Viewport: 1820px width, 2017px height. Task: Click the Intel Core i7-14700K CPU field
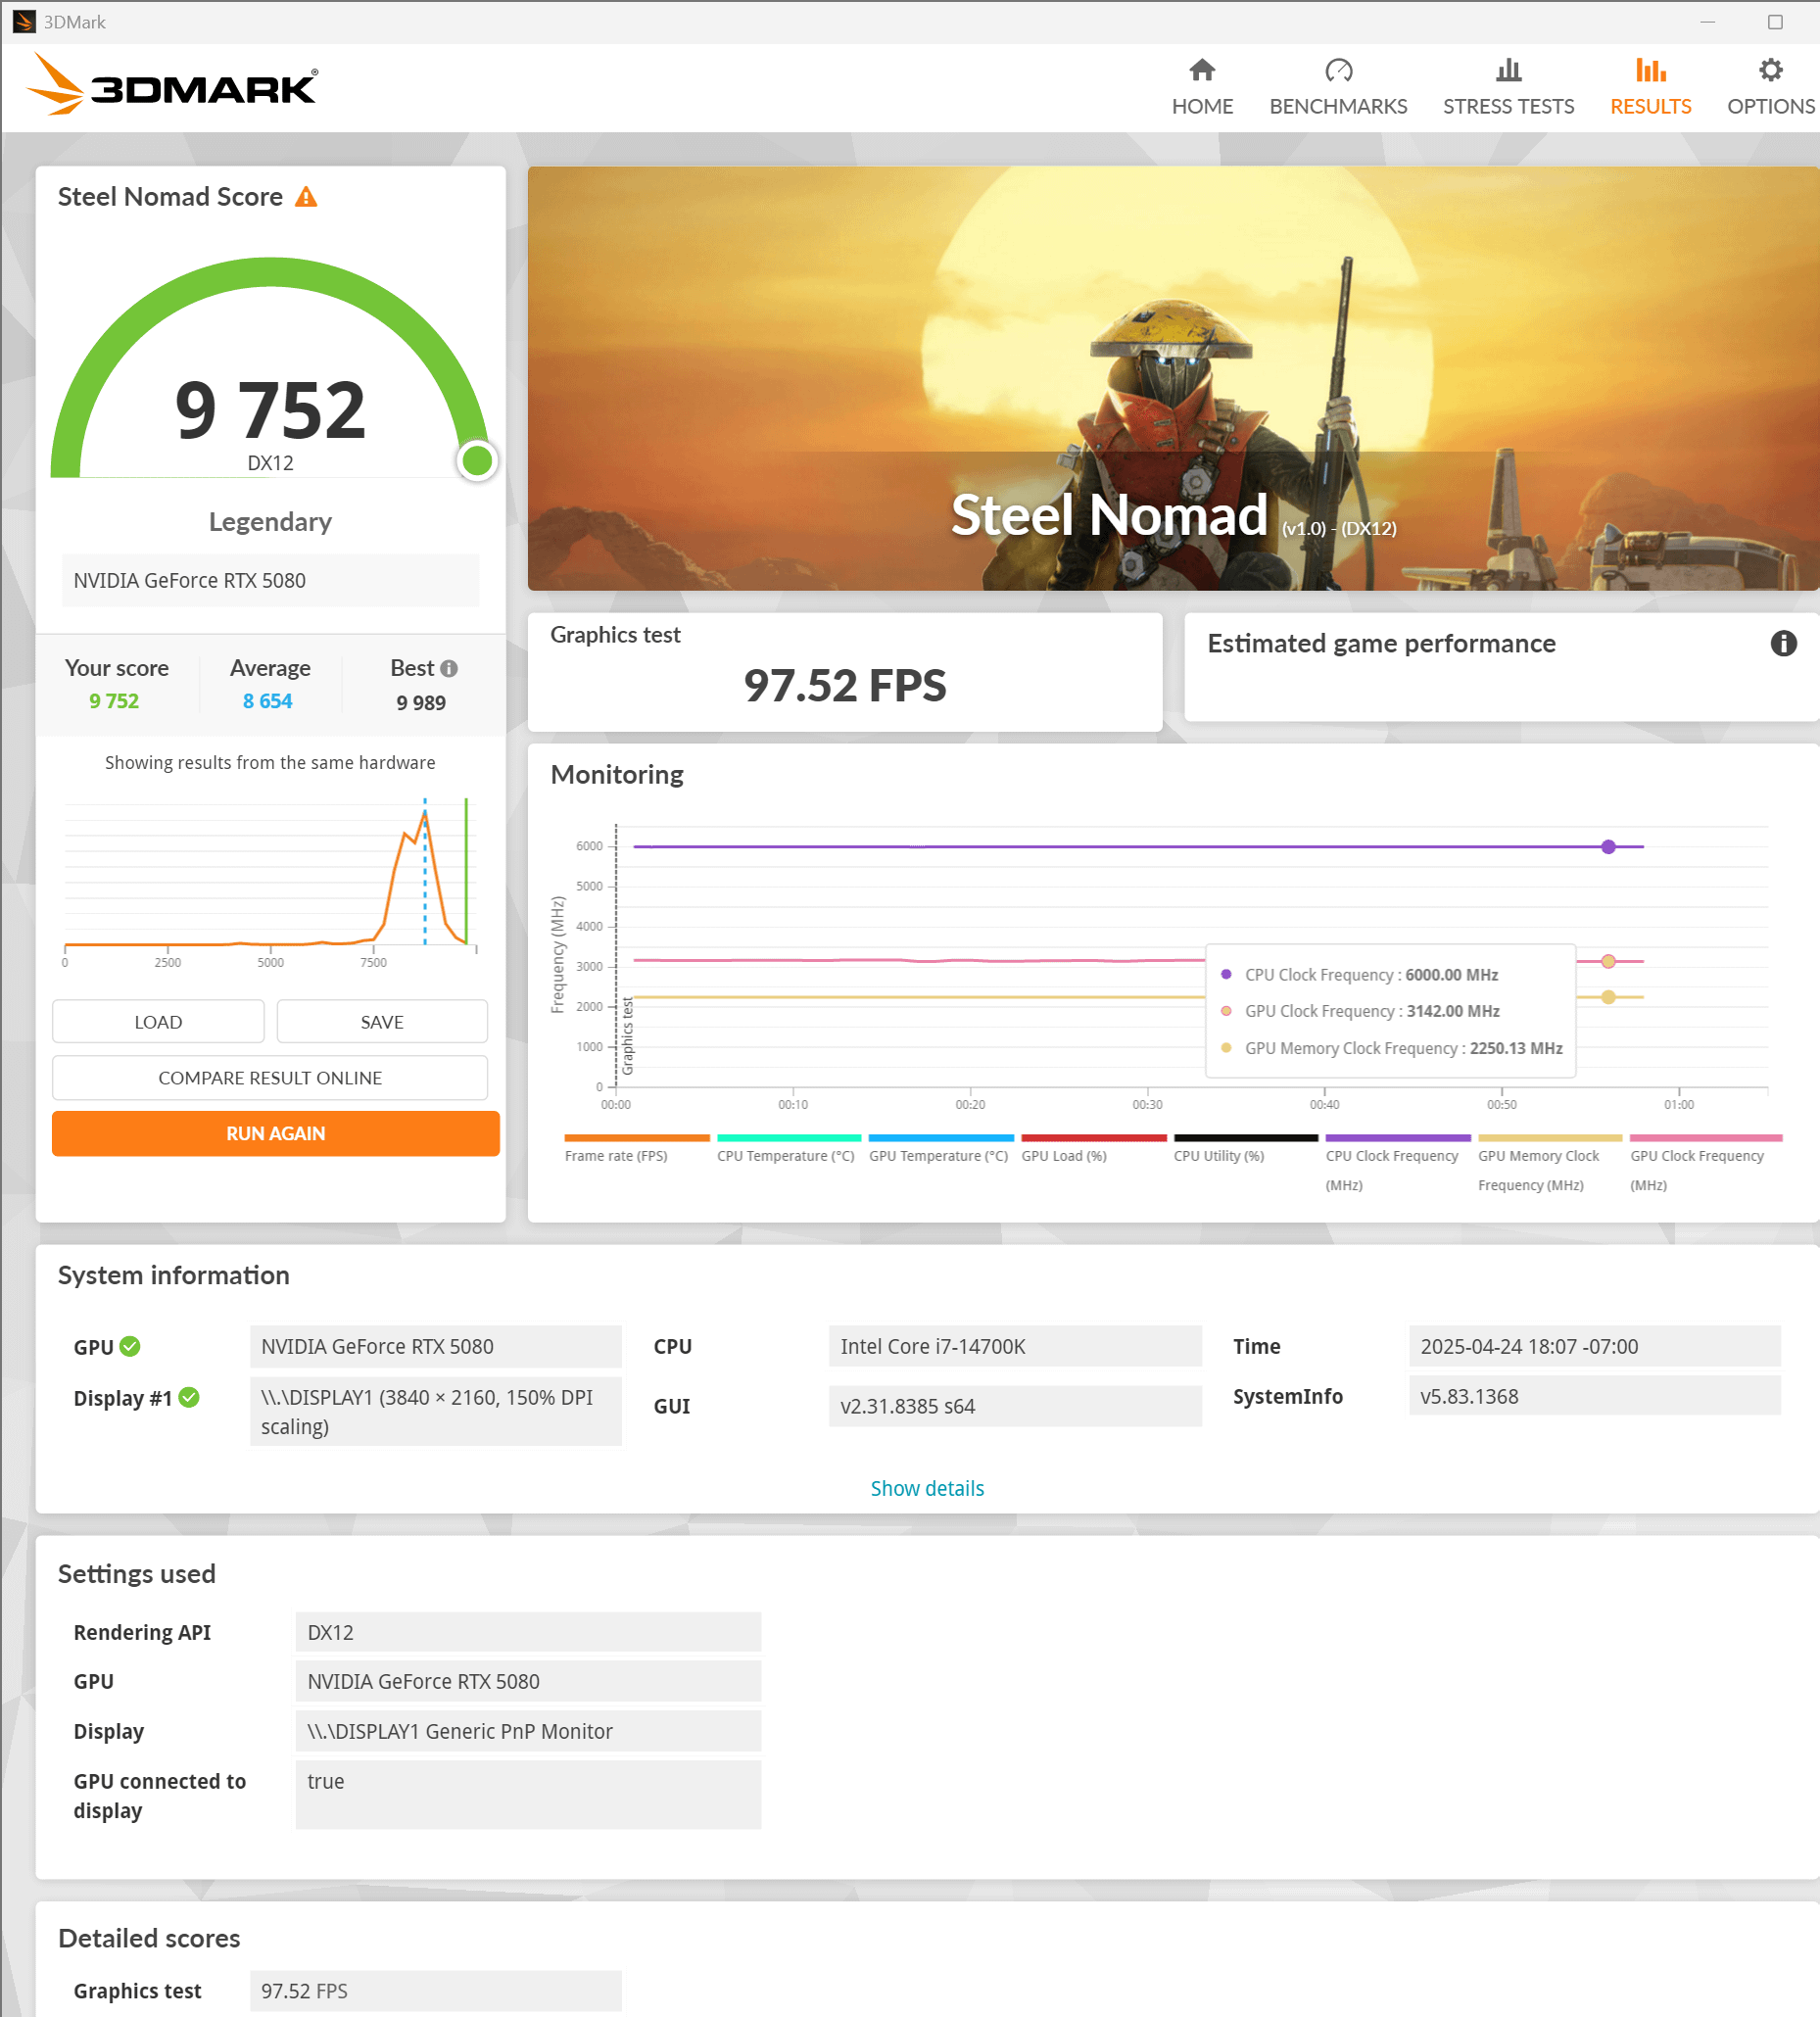[x=1015, y=1346]
